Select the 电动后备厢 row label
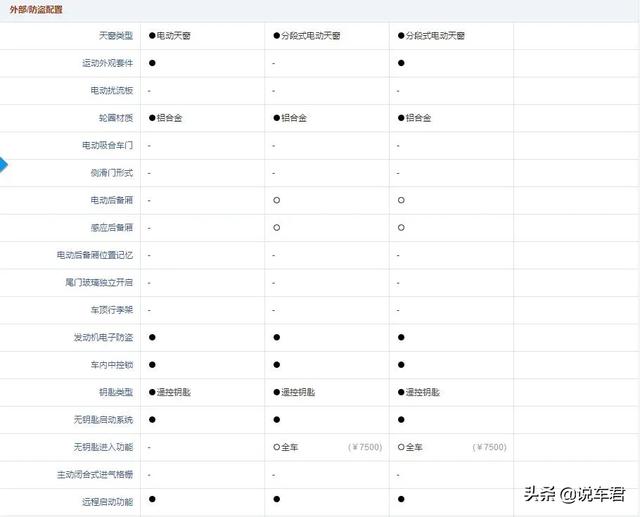 pos(111,200)
